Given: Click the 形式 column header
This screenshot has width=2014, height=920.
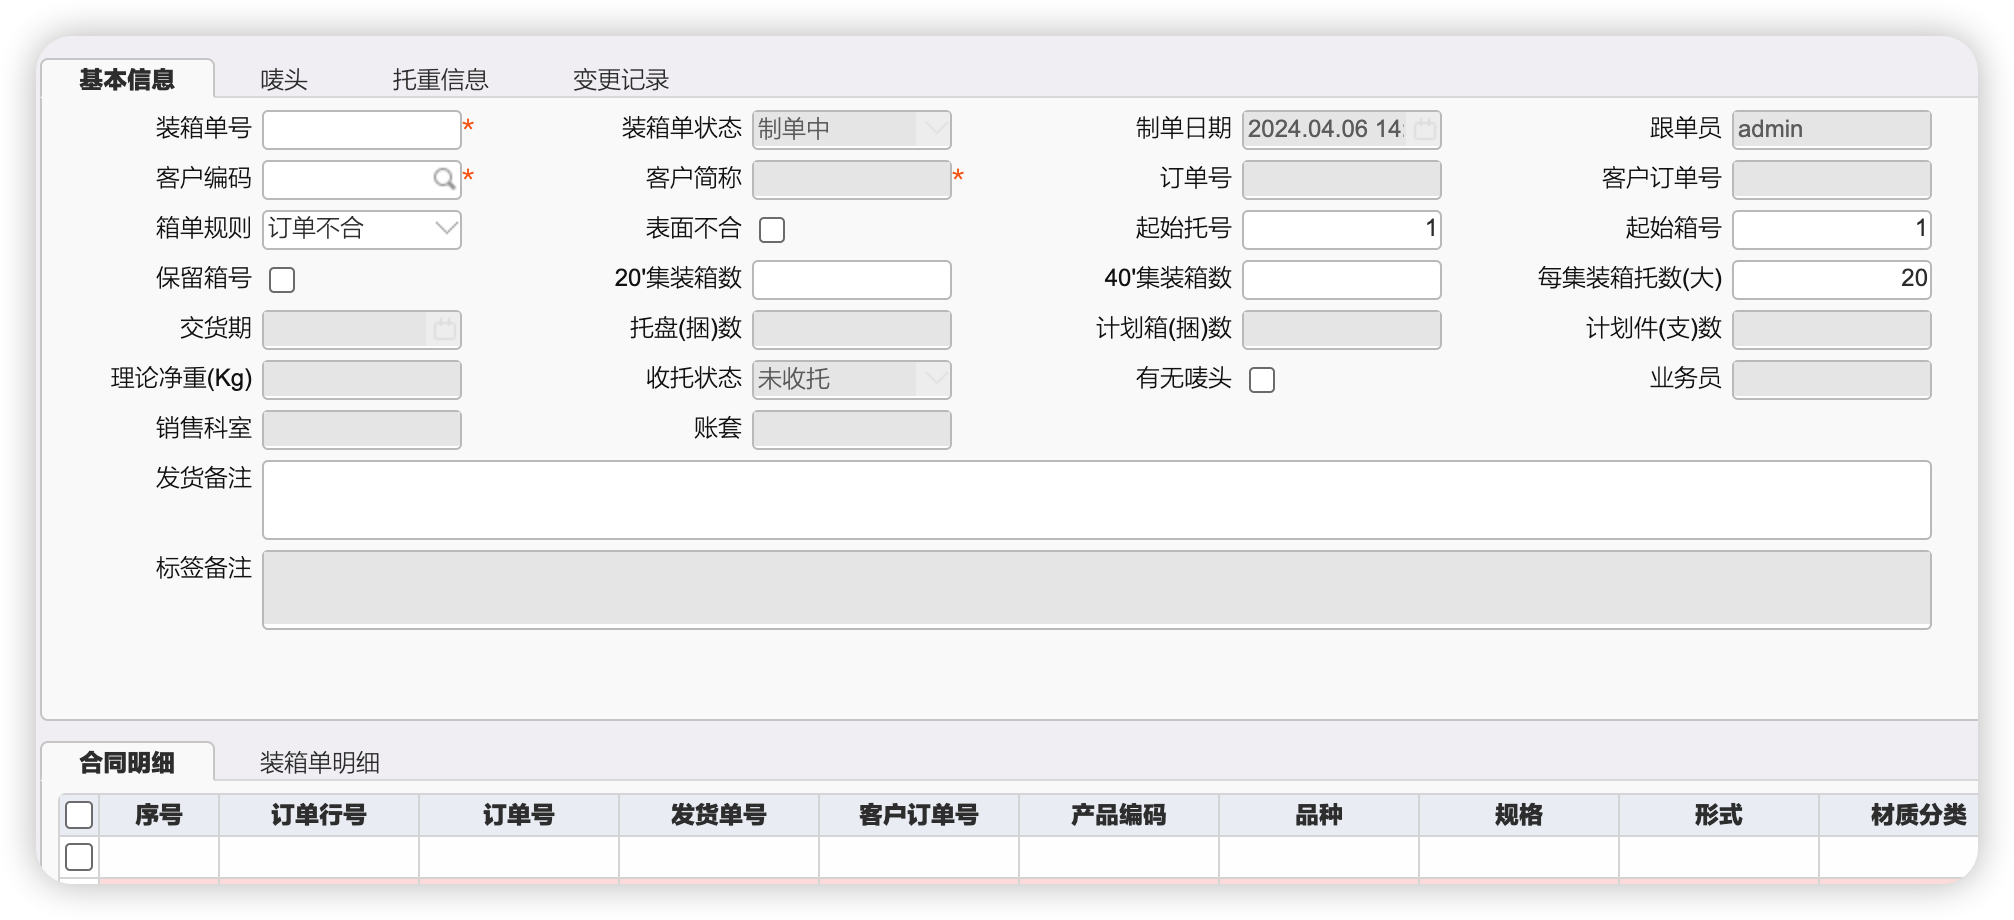Looking at the screenshot, I should (1719, 815).
